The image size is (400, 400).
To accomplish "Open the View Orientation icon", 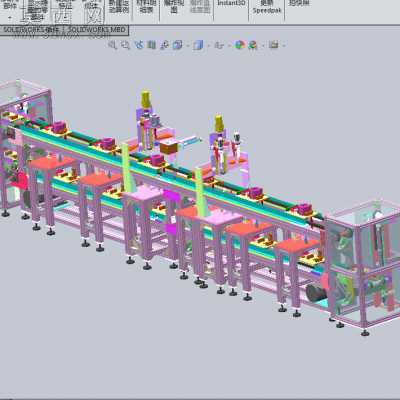I will click(x=177, y=45).
